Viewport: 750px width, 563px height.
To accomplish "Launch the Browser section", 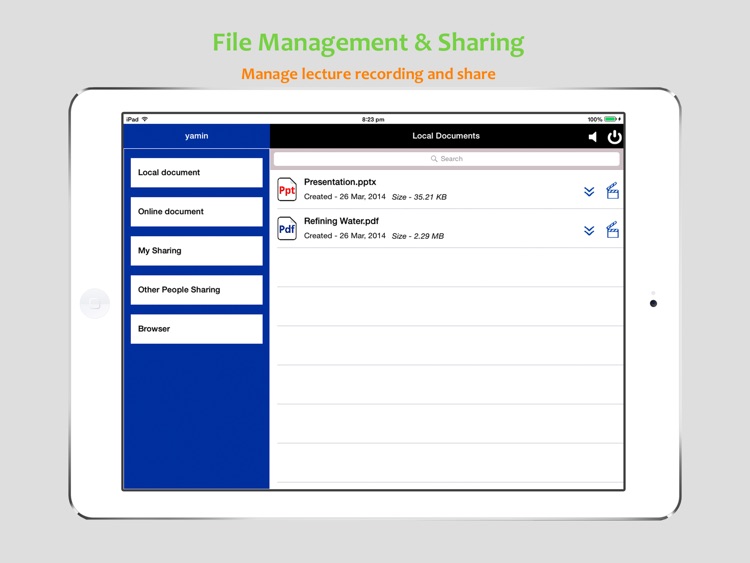I will tap(197, 329).
